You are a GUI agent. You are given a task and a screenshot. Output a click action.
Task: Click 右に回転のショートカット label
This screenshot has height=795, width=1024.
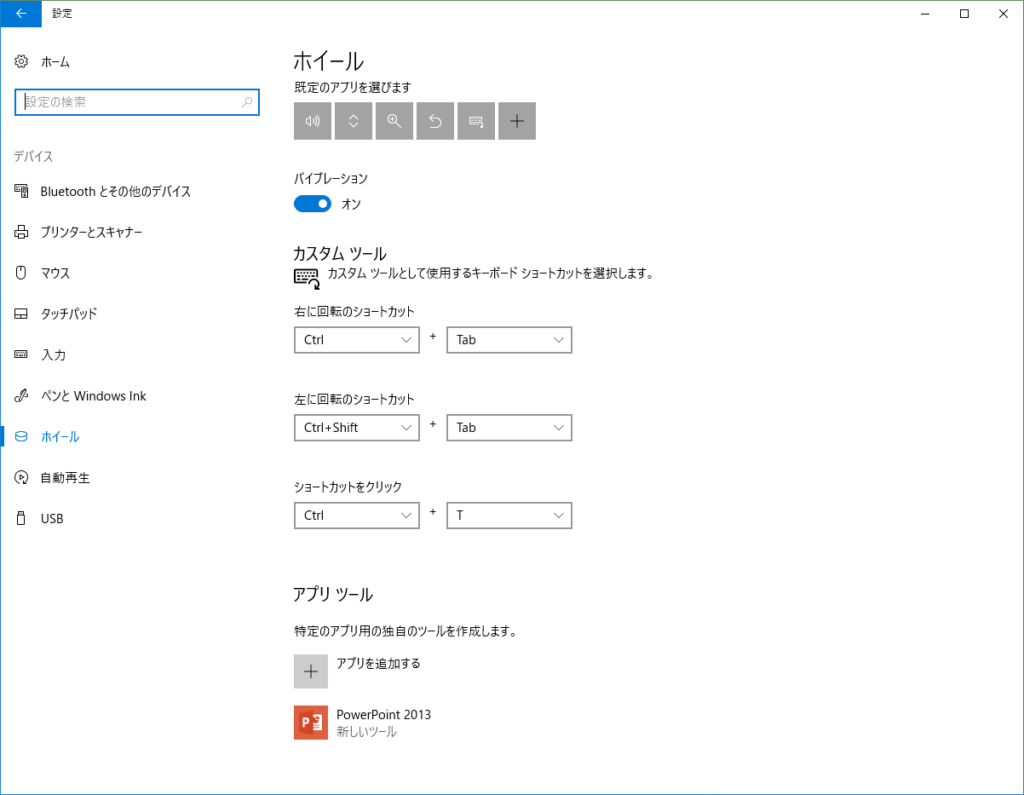pyautogui.click(x=354, y=312)
